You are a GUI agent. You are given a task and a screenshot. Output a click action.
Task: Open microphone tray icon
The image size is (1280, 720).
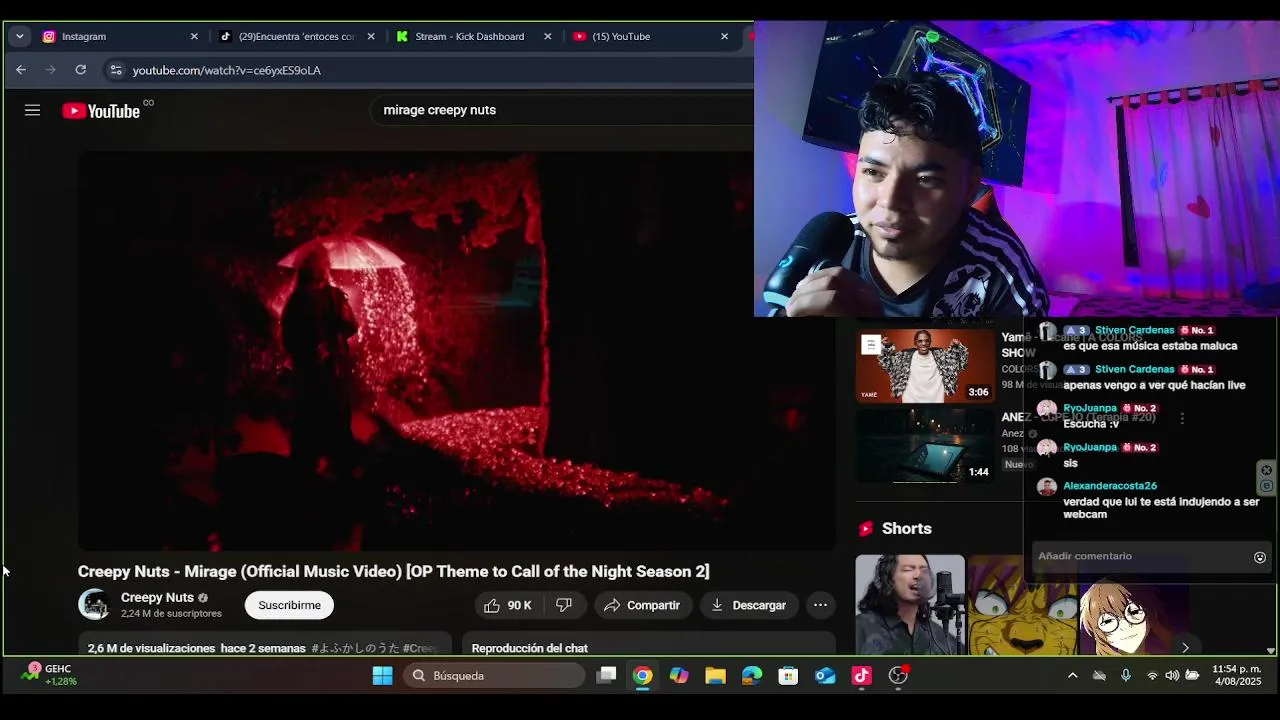(x=1126, y=676)
